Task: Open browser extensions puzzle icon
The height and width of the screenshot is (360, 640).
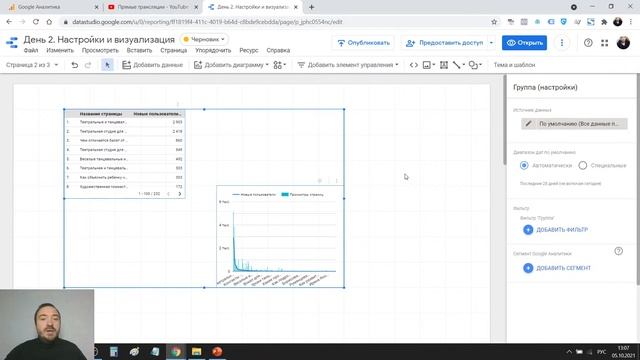Action: coord(604,22)
